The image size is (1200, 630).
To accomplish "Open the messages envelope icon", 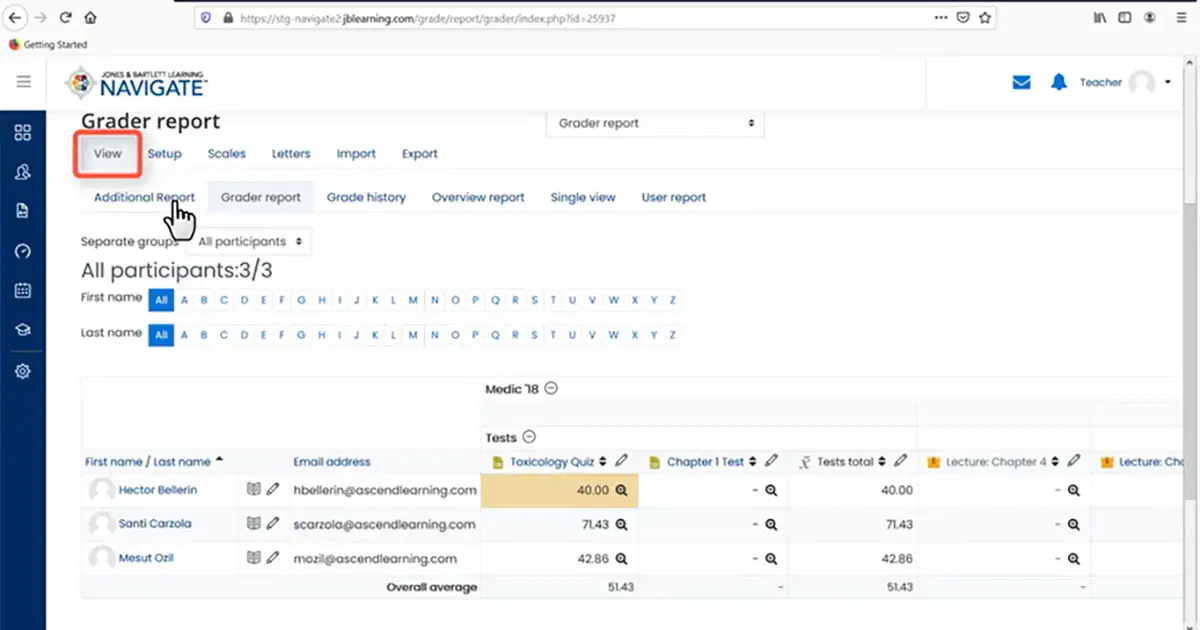I will pyautogui.click(x=1021, y=83).
